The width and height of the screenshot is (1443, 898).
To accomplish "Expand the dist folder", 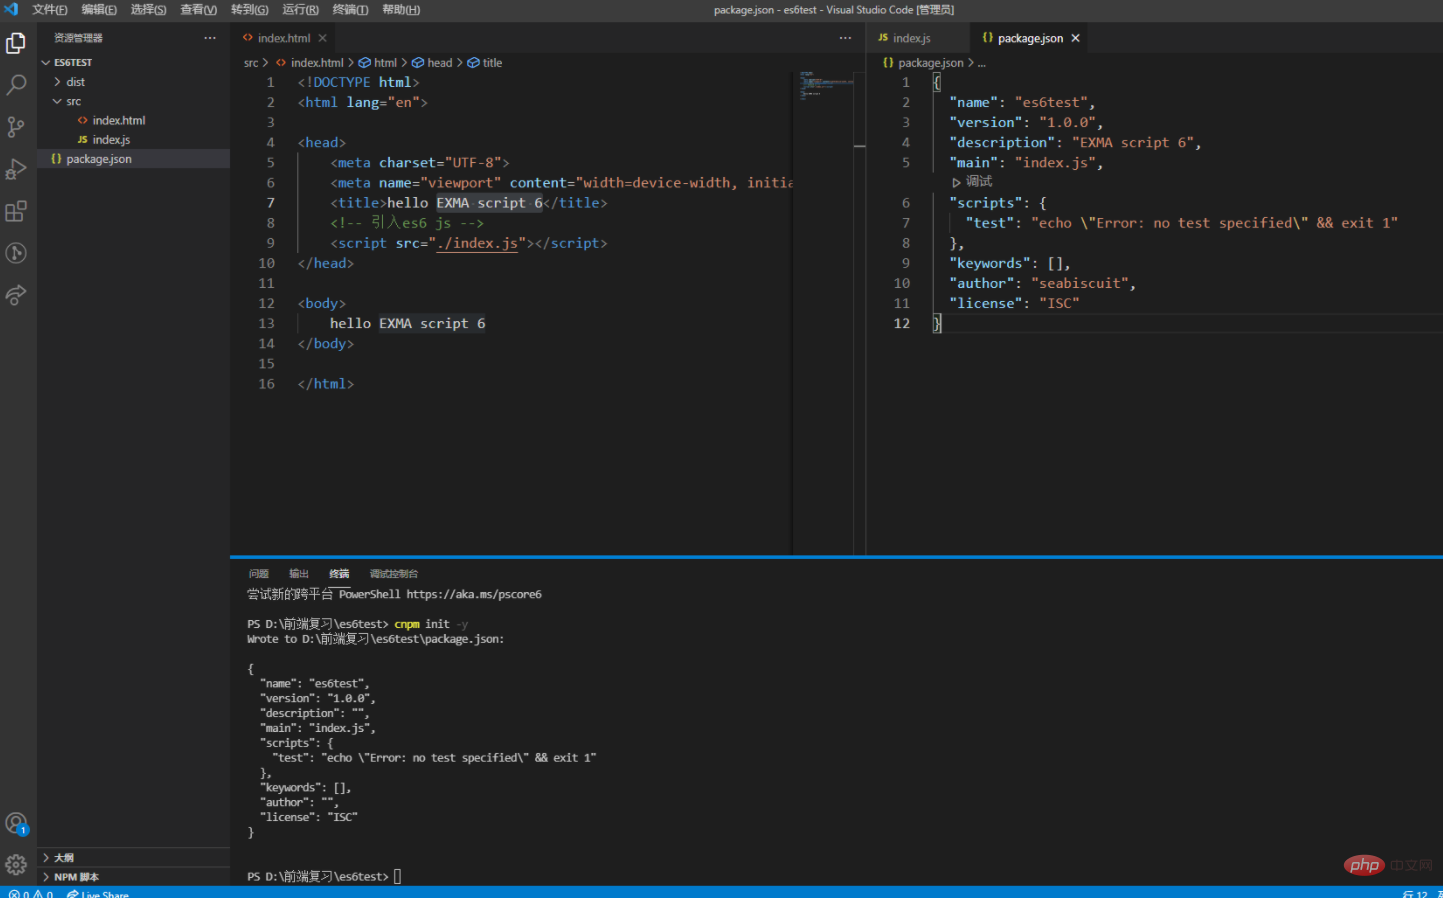I will (x=75, y=82).
